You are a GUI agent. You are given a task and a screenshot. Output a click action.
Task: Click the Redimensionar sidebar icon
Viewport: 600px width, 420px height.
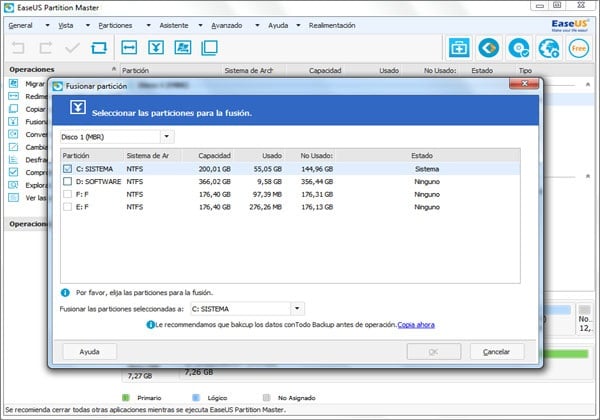pos(13,96)
